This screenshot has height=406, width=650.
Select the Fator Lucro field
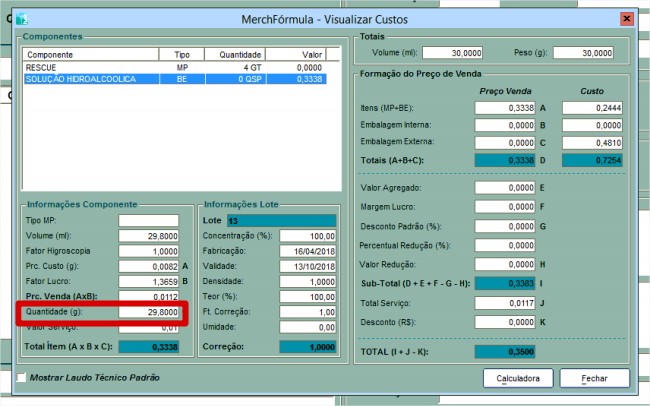coord(148,282)
